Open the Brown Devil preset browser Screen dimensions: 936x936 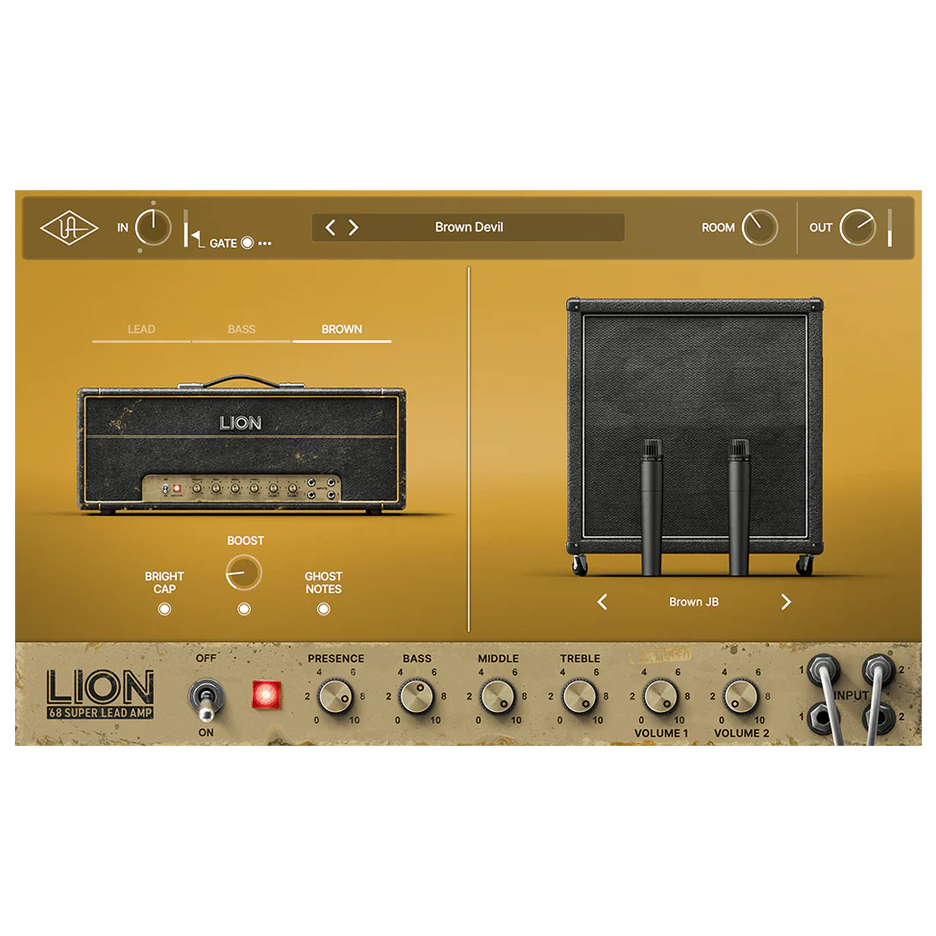(x=469, y=227)
